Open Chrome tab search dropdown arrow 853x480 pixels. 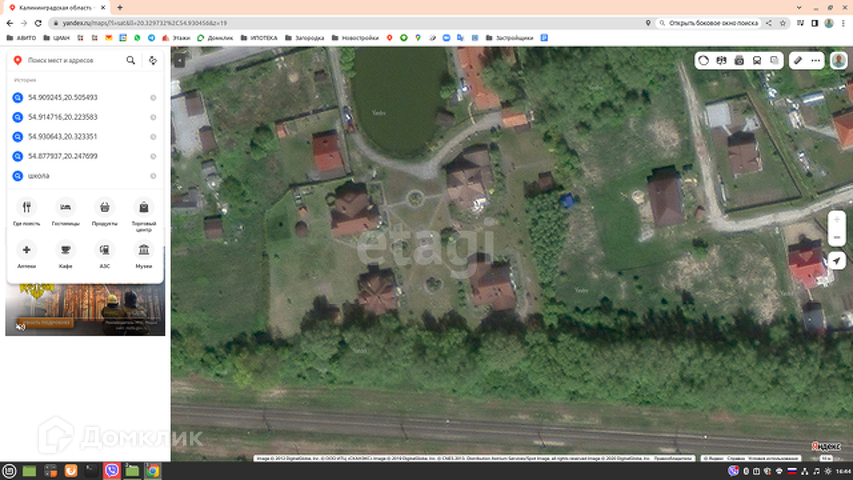point(799,8)
